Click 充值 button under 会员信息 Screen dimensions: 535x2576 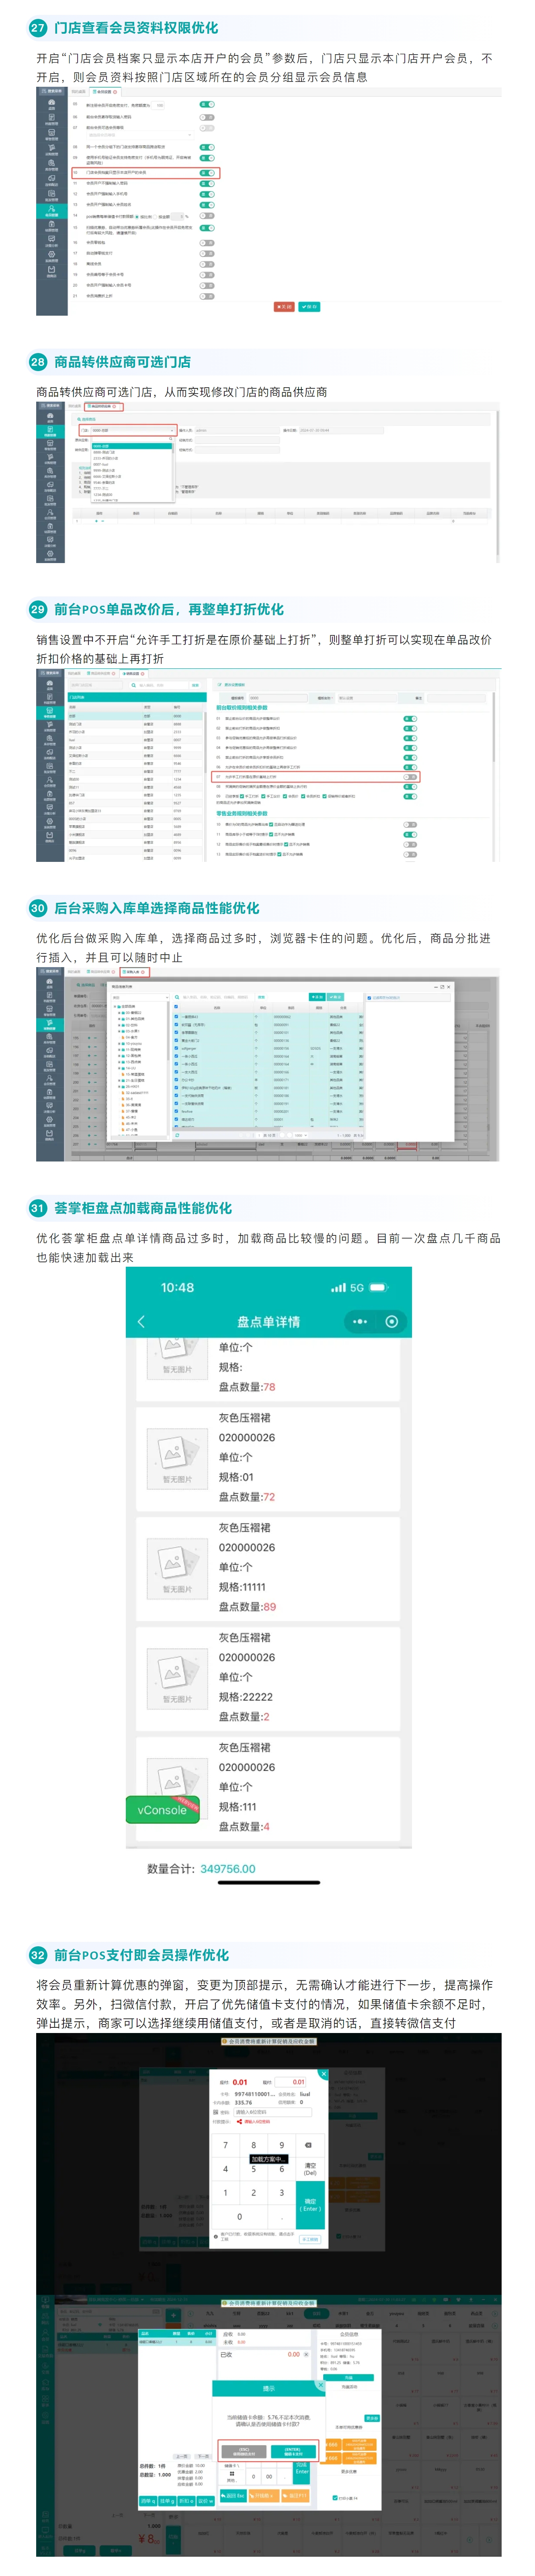point(348,2377)
